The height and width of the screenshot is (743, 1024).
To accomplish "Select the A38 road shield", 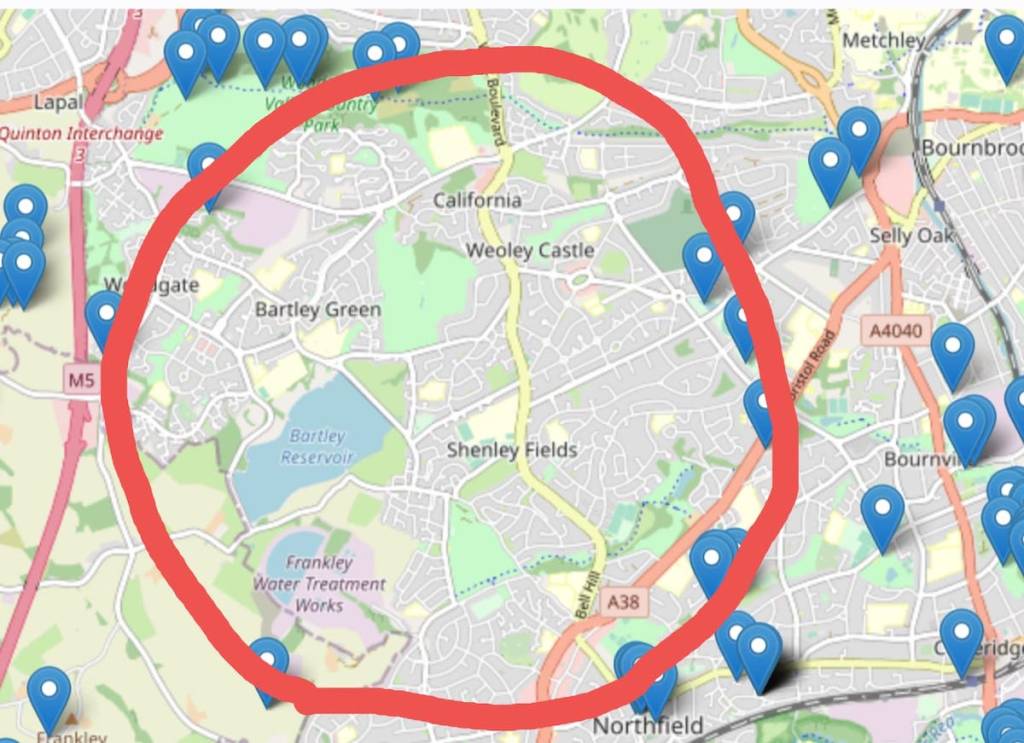I will 623,601.
